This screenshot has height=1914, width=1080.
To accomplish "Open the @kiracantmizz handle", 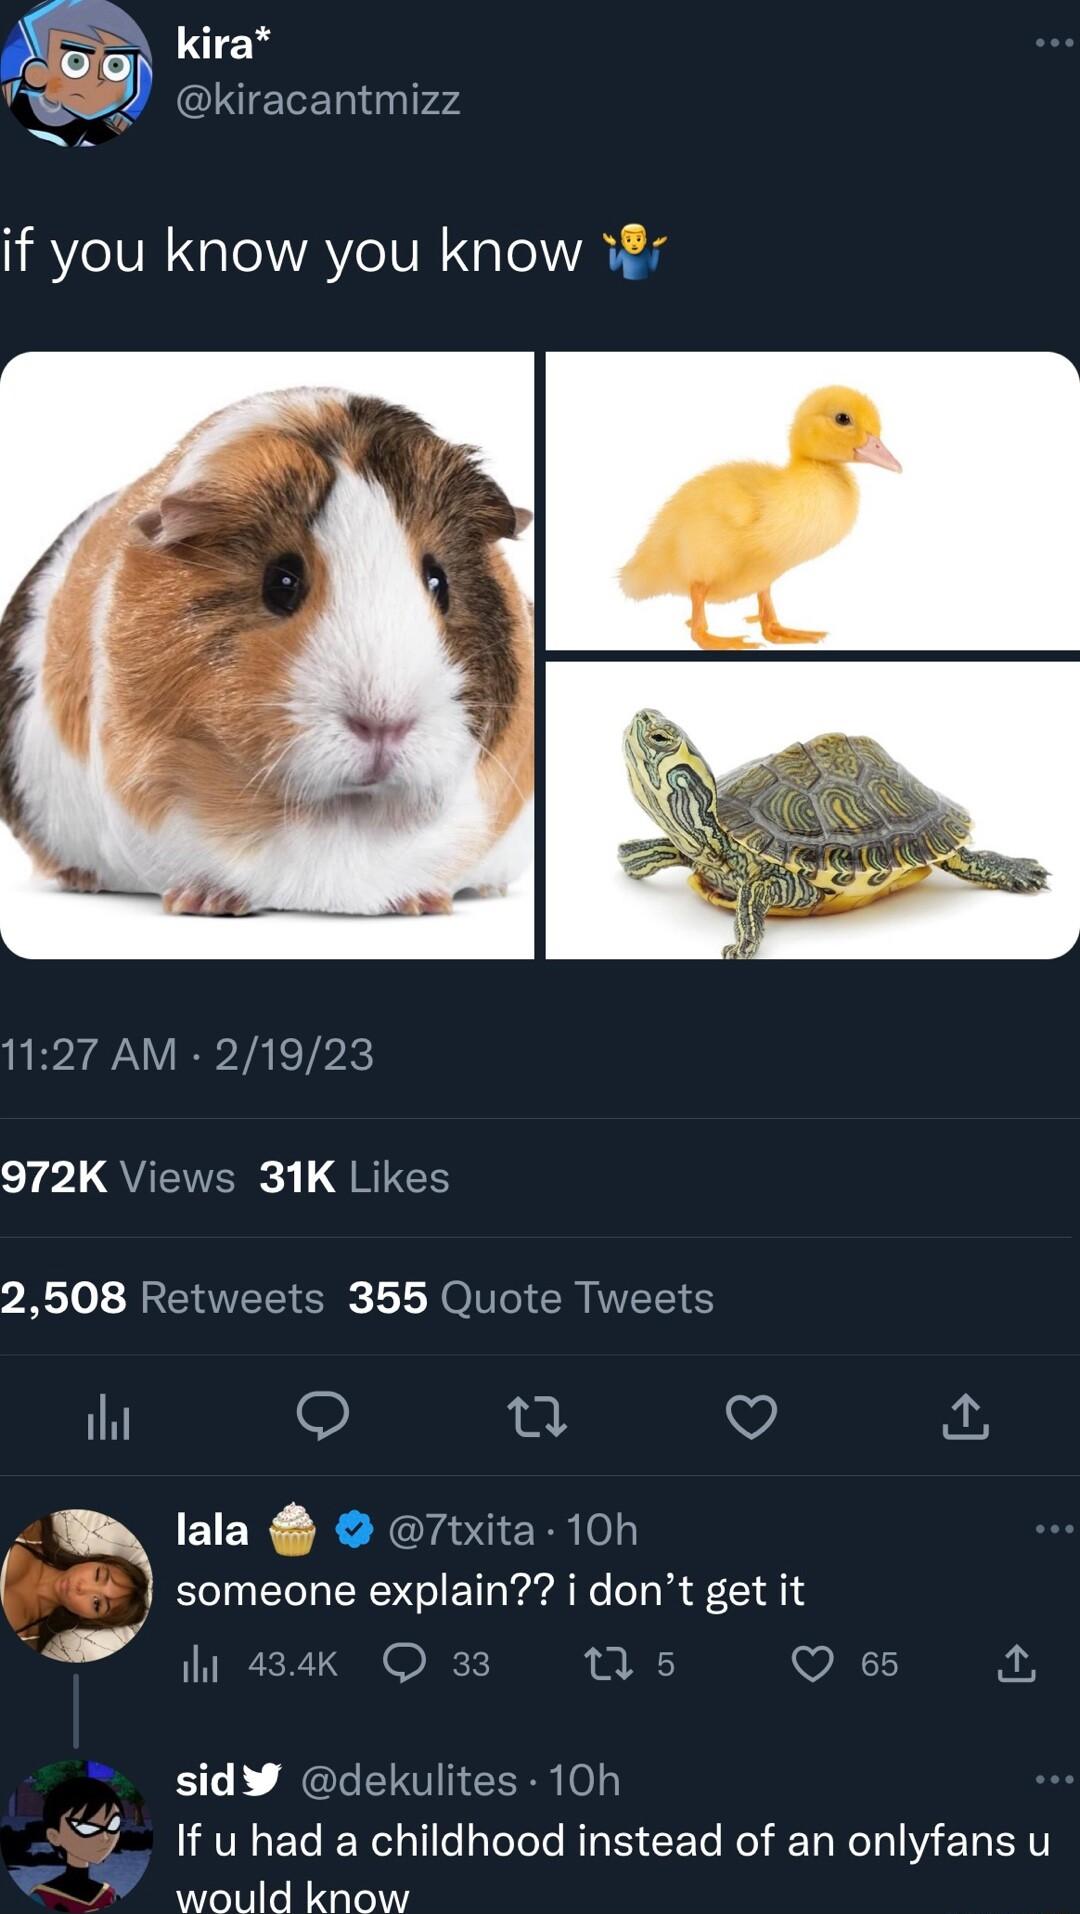I will 318,99.
